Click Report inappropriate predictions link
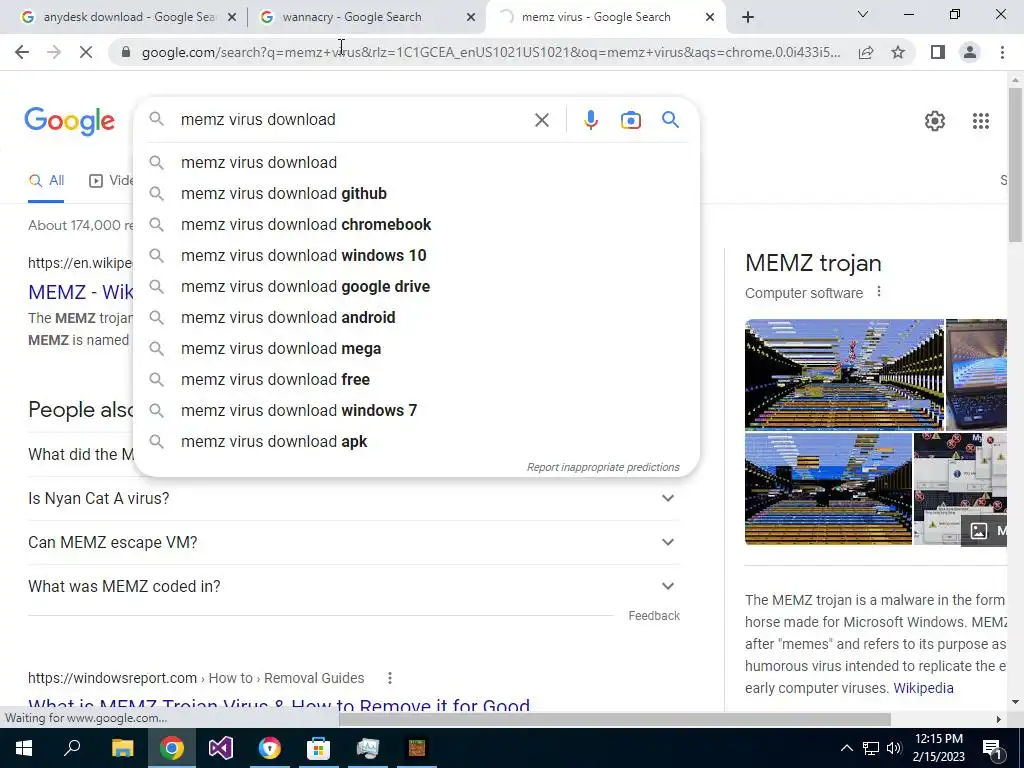This screenshot has width=1024, height=768. 603,467
